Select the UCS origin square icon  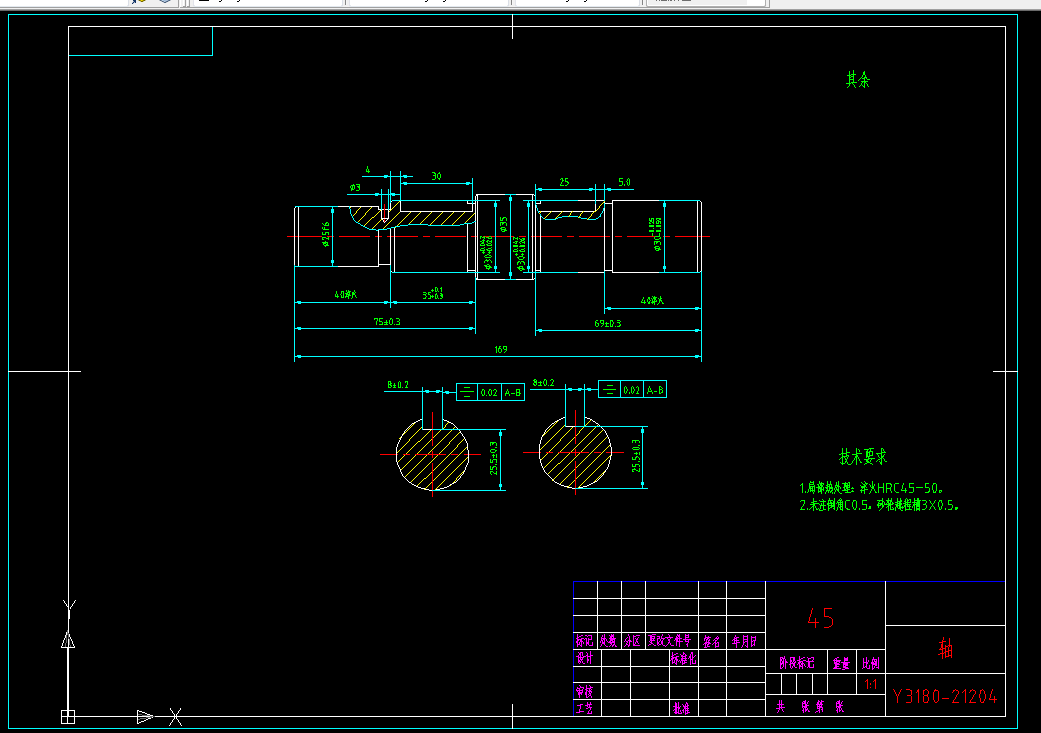[68, 717]
